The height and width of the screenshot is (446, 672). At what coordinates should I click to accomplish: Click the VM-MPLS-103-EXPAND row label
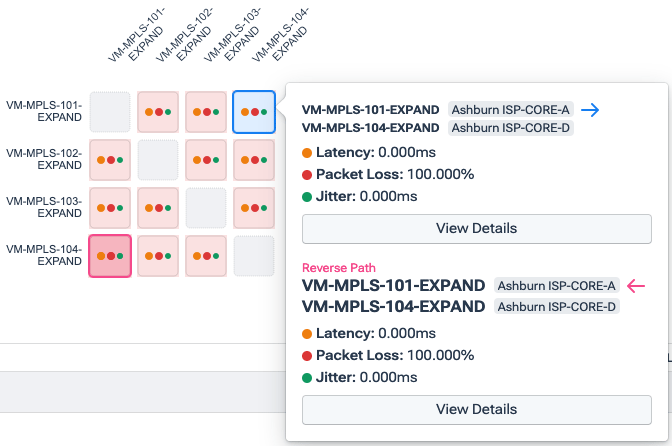pyautogui.click(x=44, y=207)
